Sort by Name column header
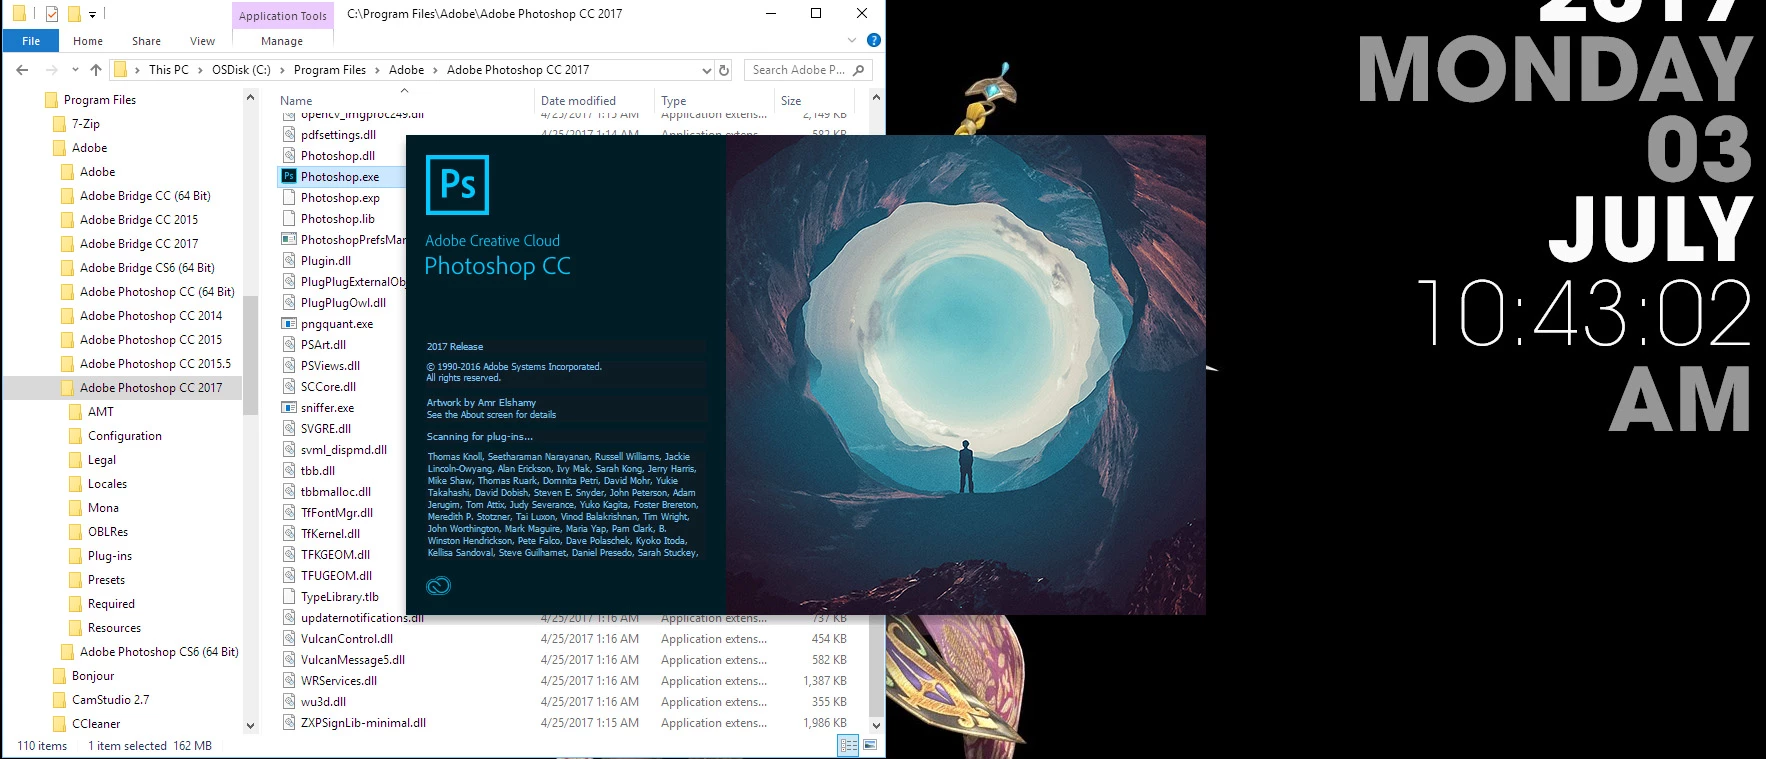 (296, 101)
